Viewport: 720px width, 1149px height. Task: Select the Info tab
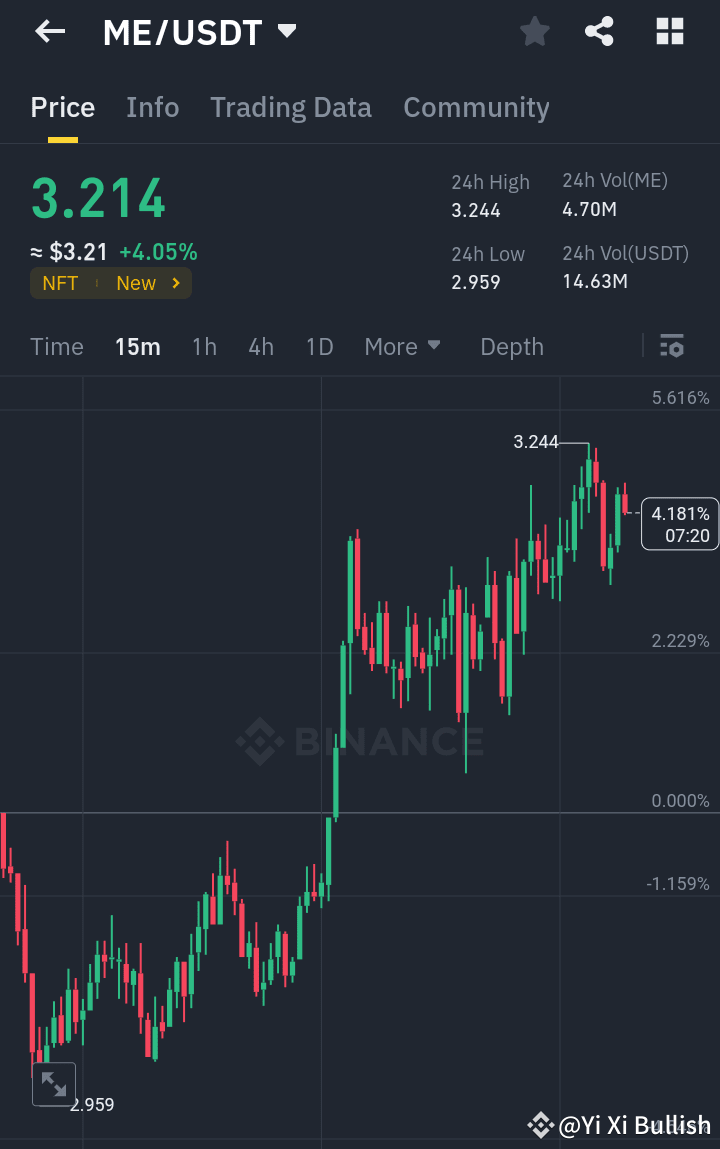pos(152,107)
